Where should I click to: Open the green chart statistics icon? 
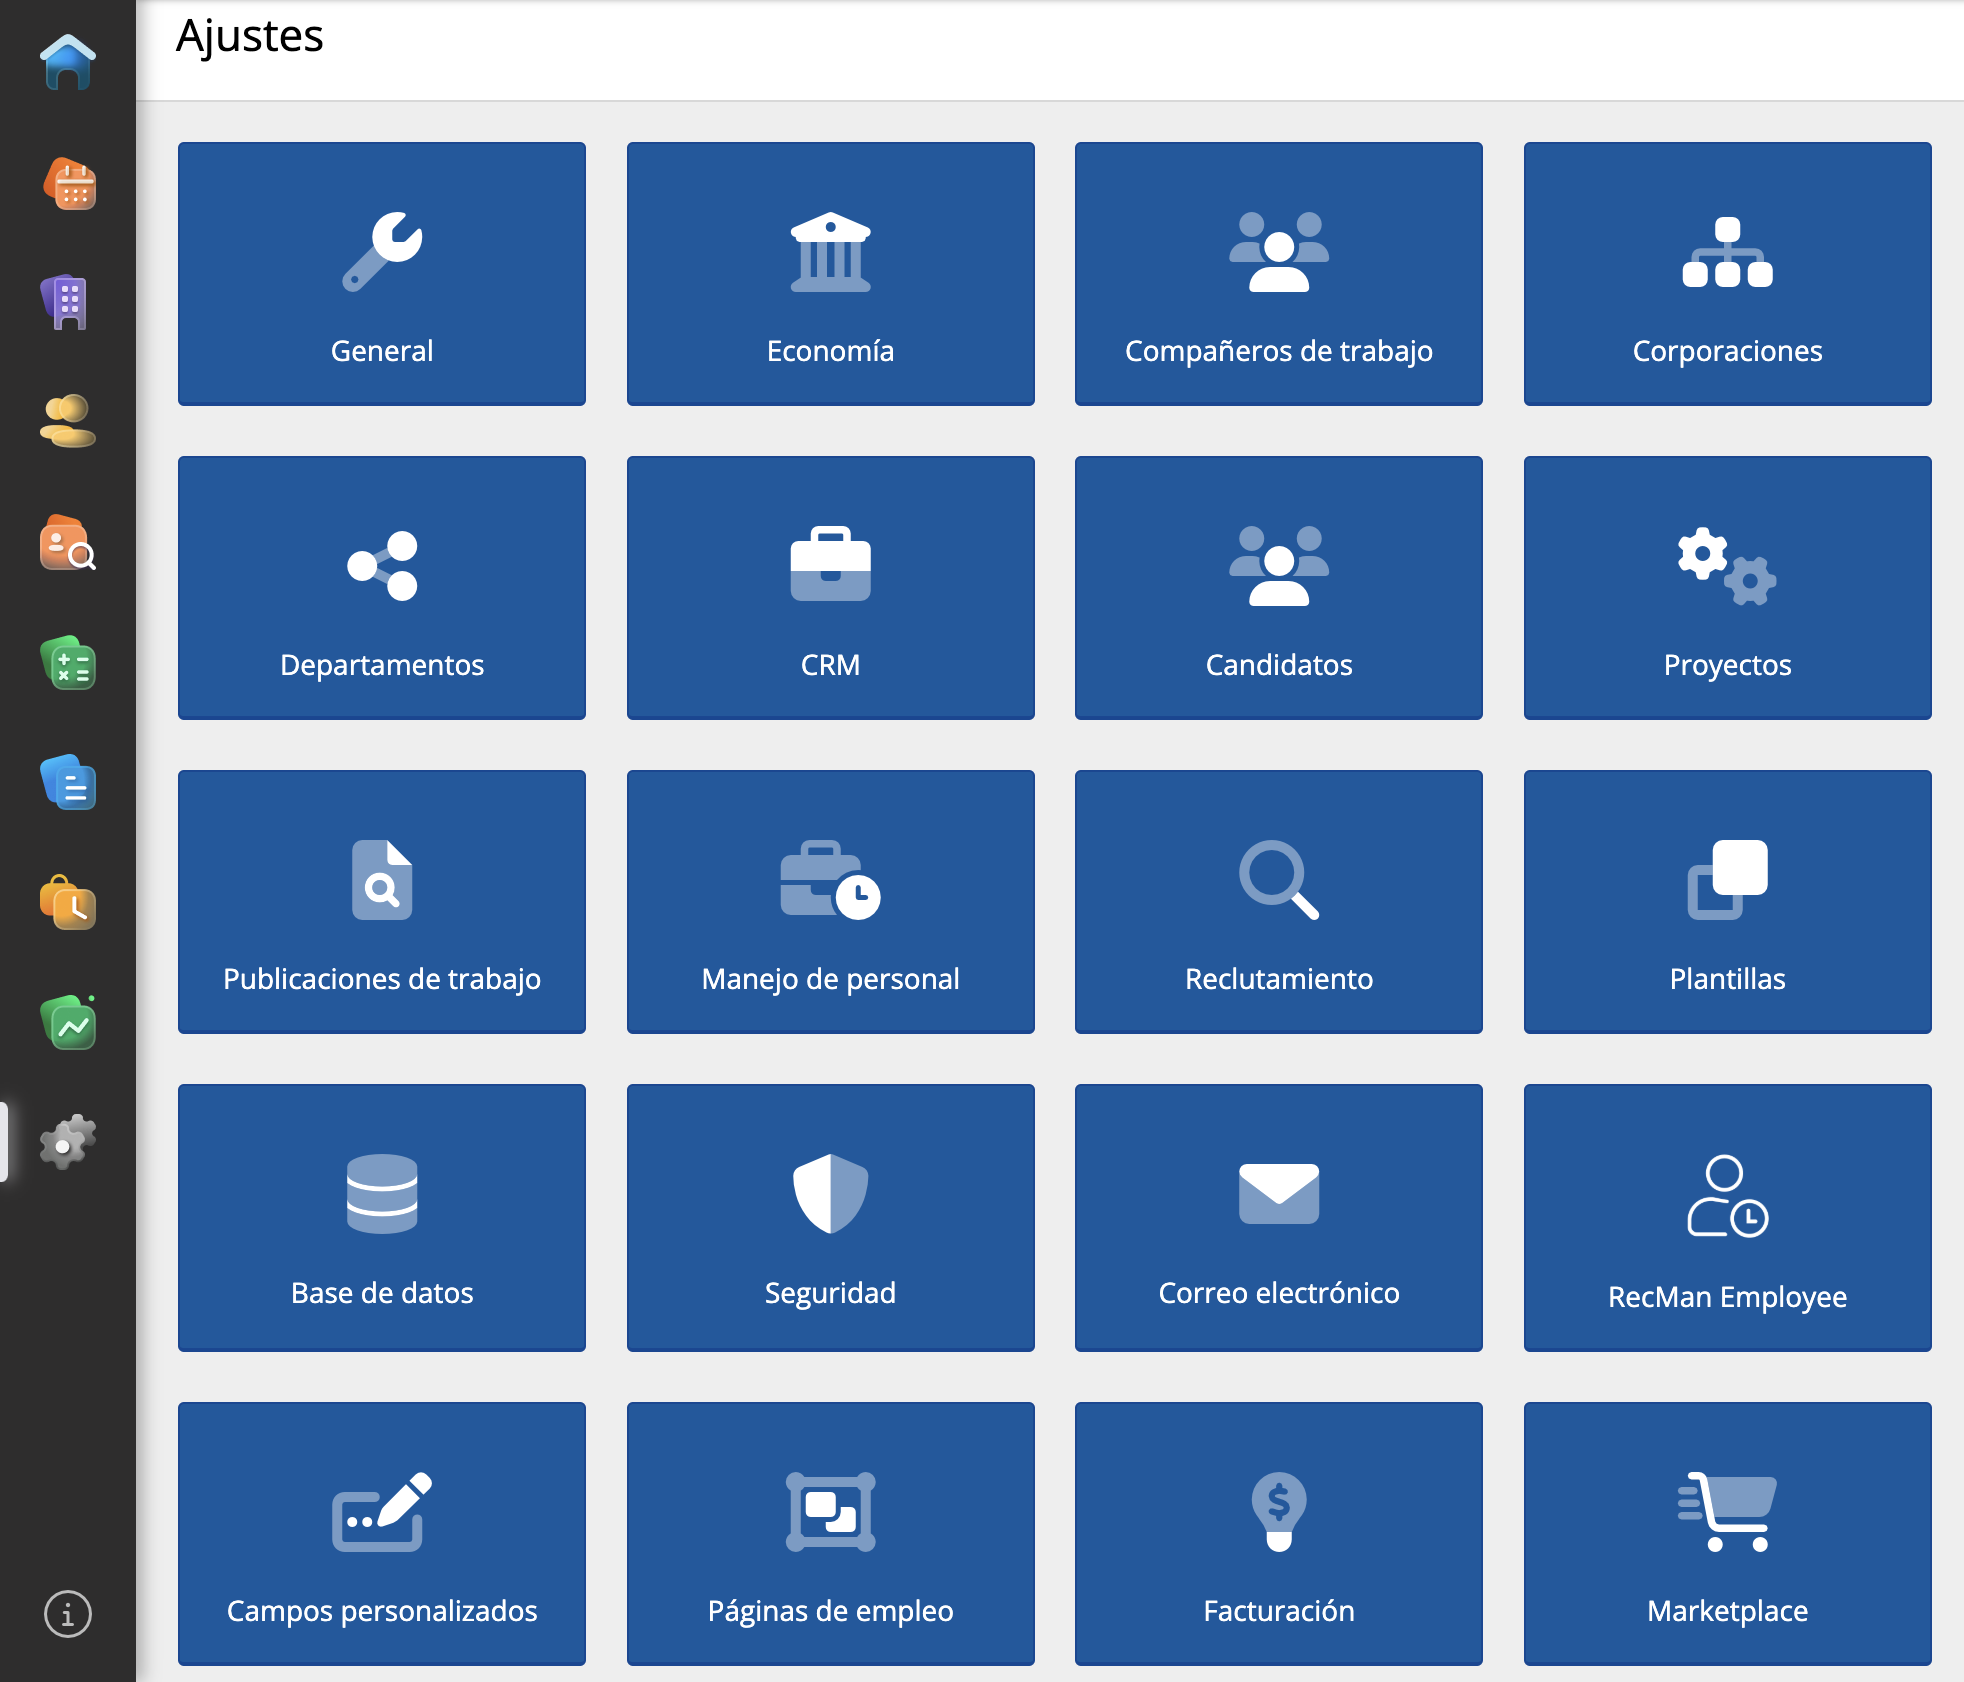pos(68,1023)
